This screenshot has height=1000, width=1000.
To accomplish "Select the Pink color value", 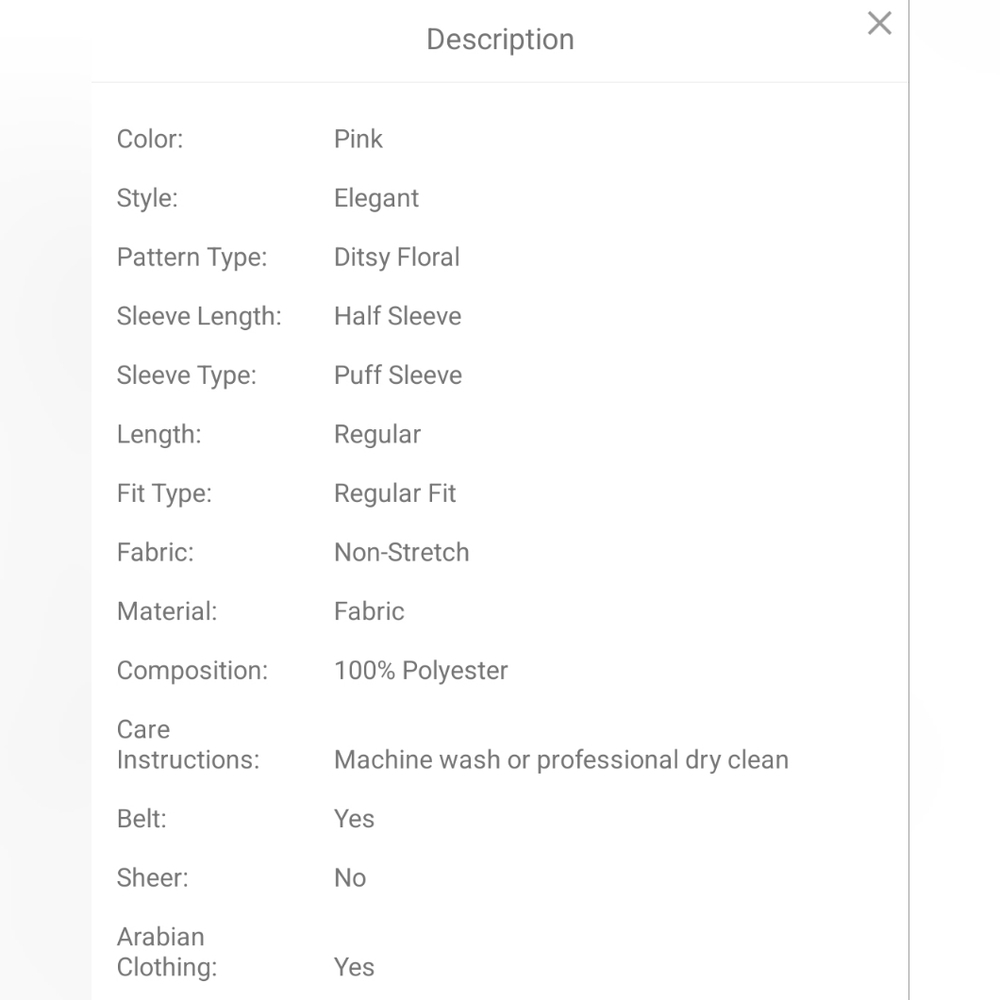I will click(x=358, y=139).
